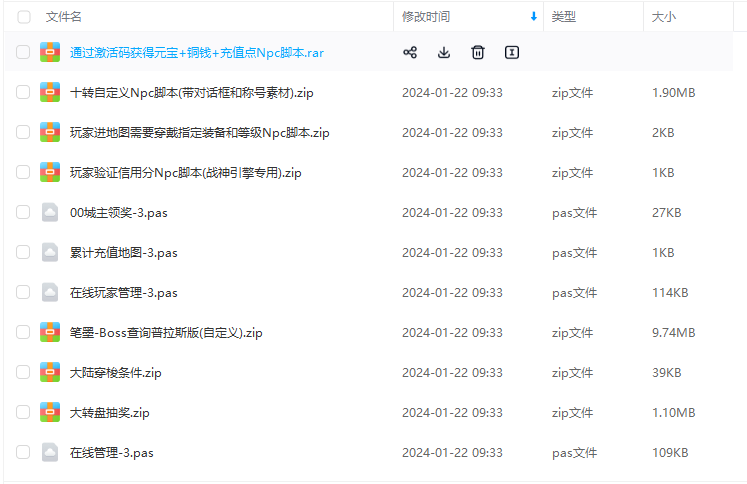Select checkbox for 笔墨-Boss查询普拉斯版(自定义).zip
Viewport: 747px width, 484px height.
click(x=23, y=332)
